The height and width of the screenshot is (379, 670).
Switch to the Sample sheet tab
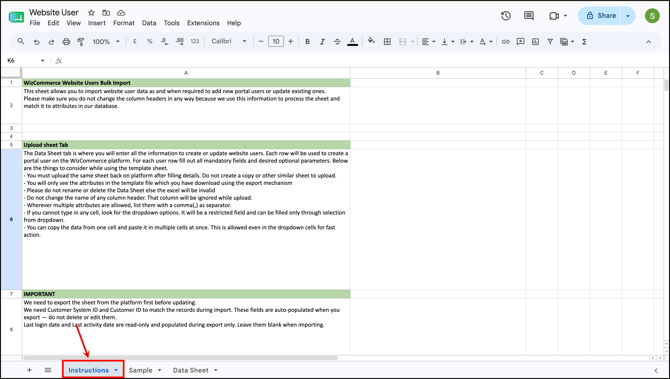pyautogui.click(x=141, y=370)
